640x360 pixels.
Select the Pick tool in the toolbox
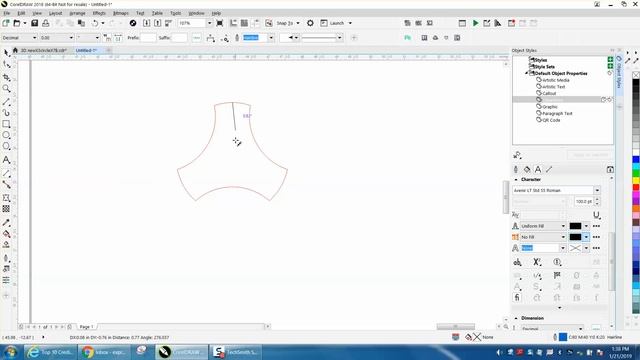click(7, 53)
